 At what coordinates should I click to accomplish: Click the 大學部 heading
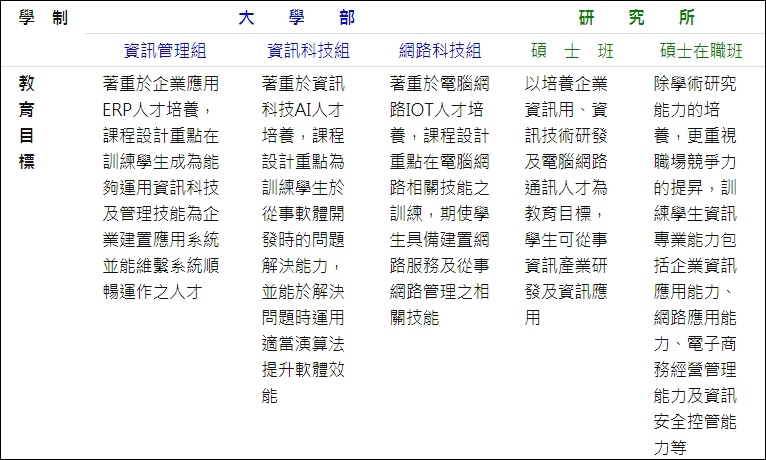[x=297, y=18]
